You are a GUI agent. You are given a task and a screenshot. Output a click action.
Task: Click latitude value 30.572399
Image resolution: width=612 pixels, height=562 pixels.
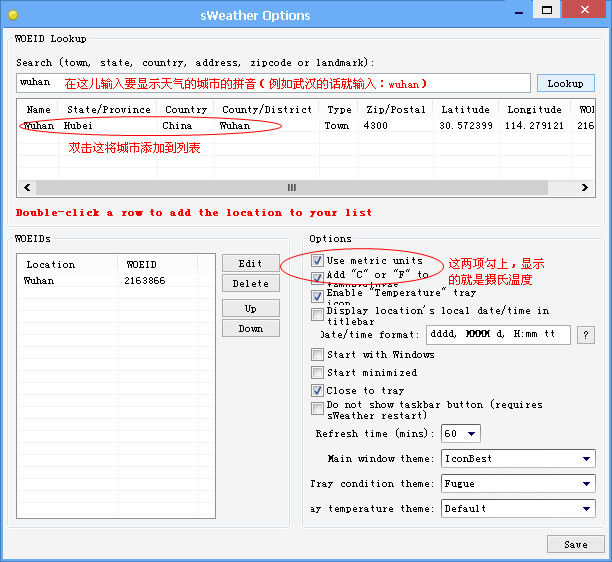[466, 126]
